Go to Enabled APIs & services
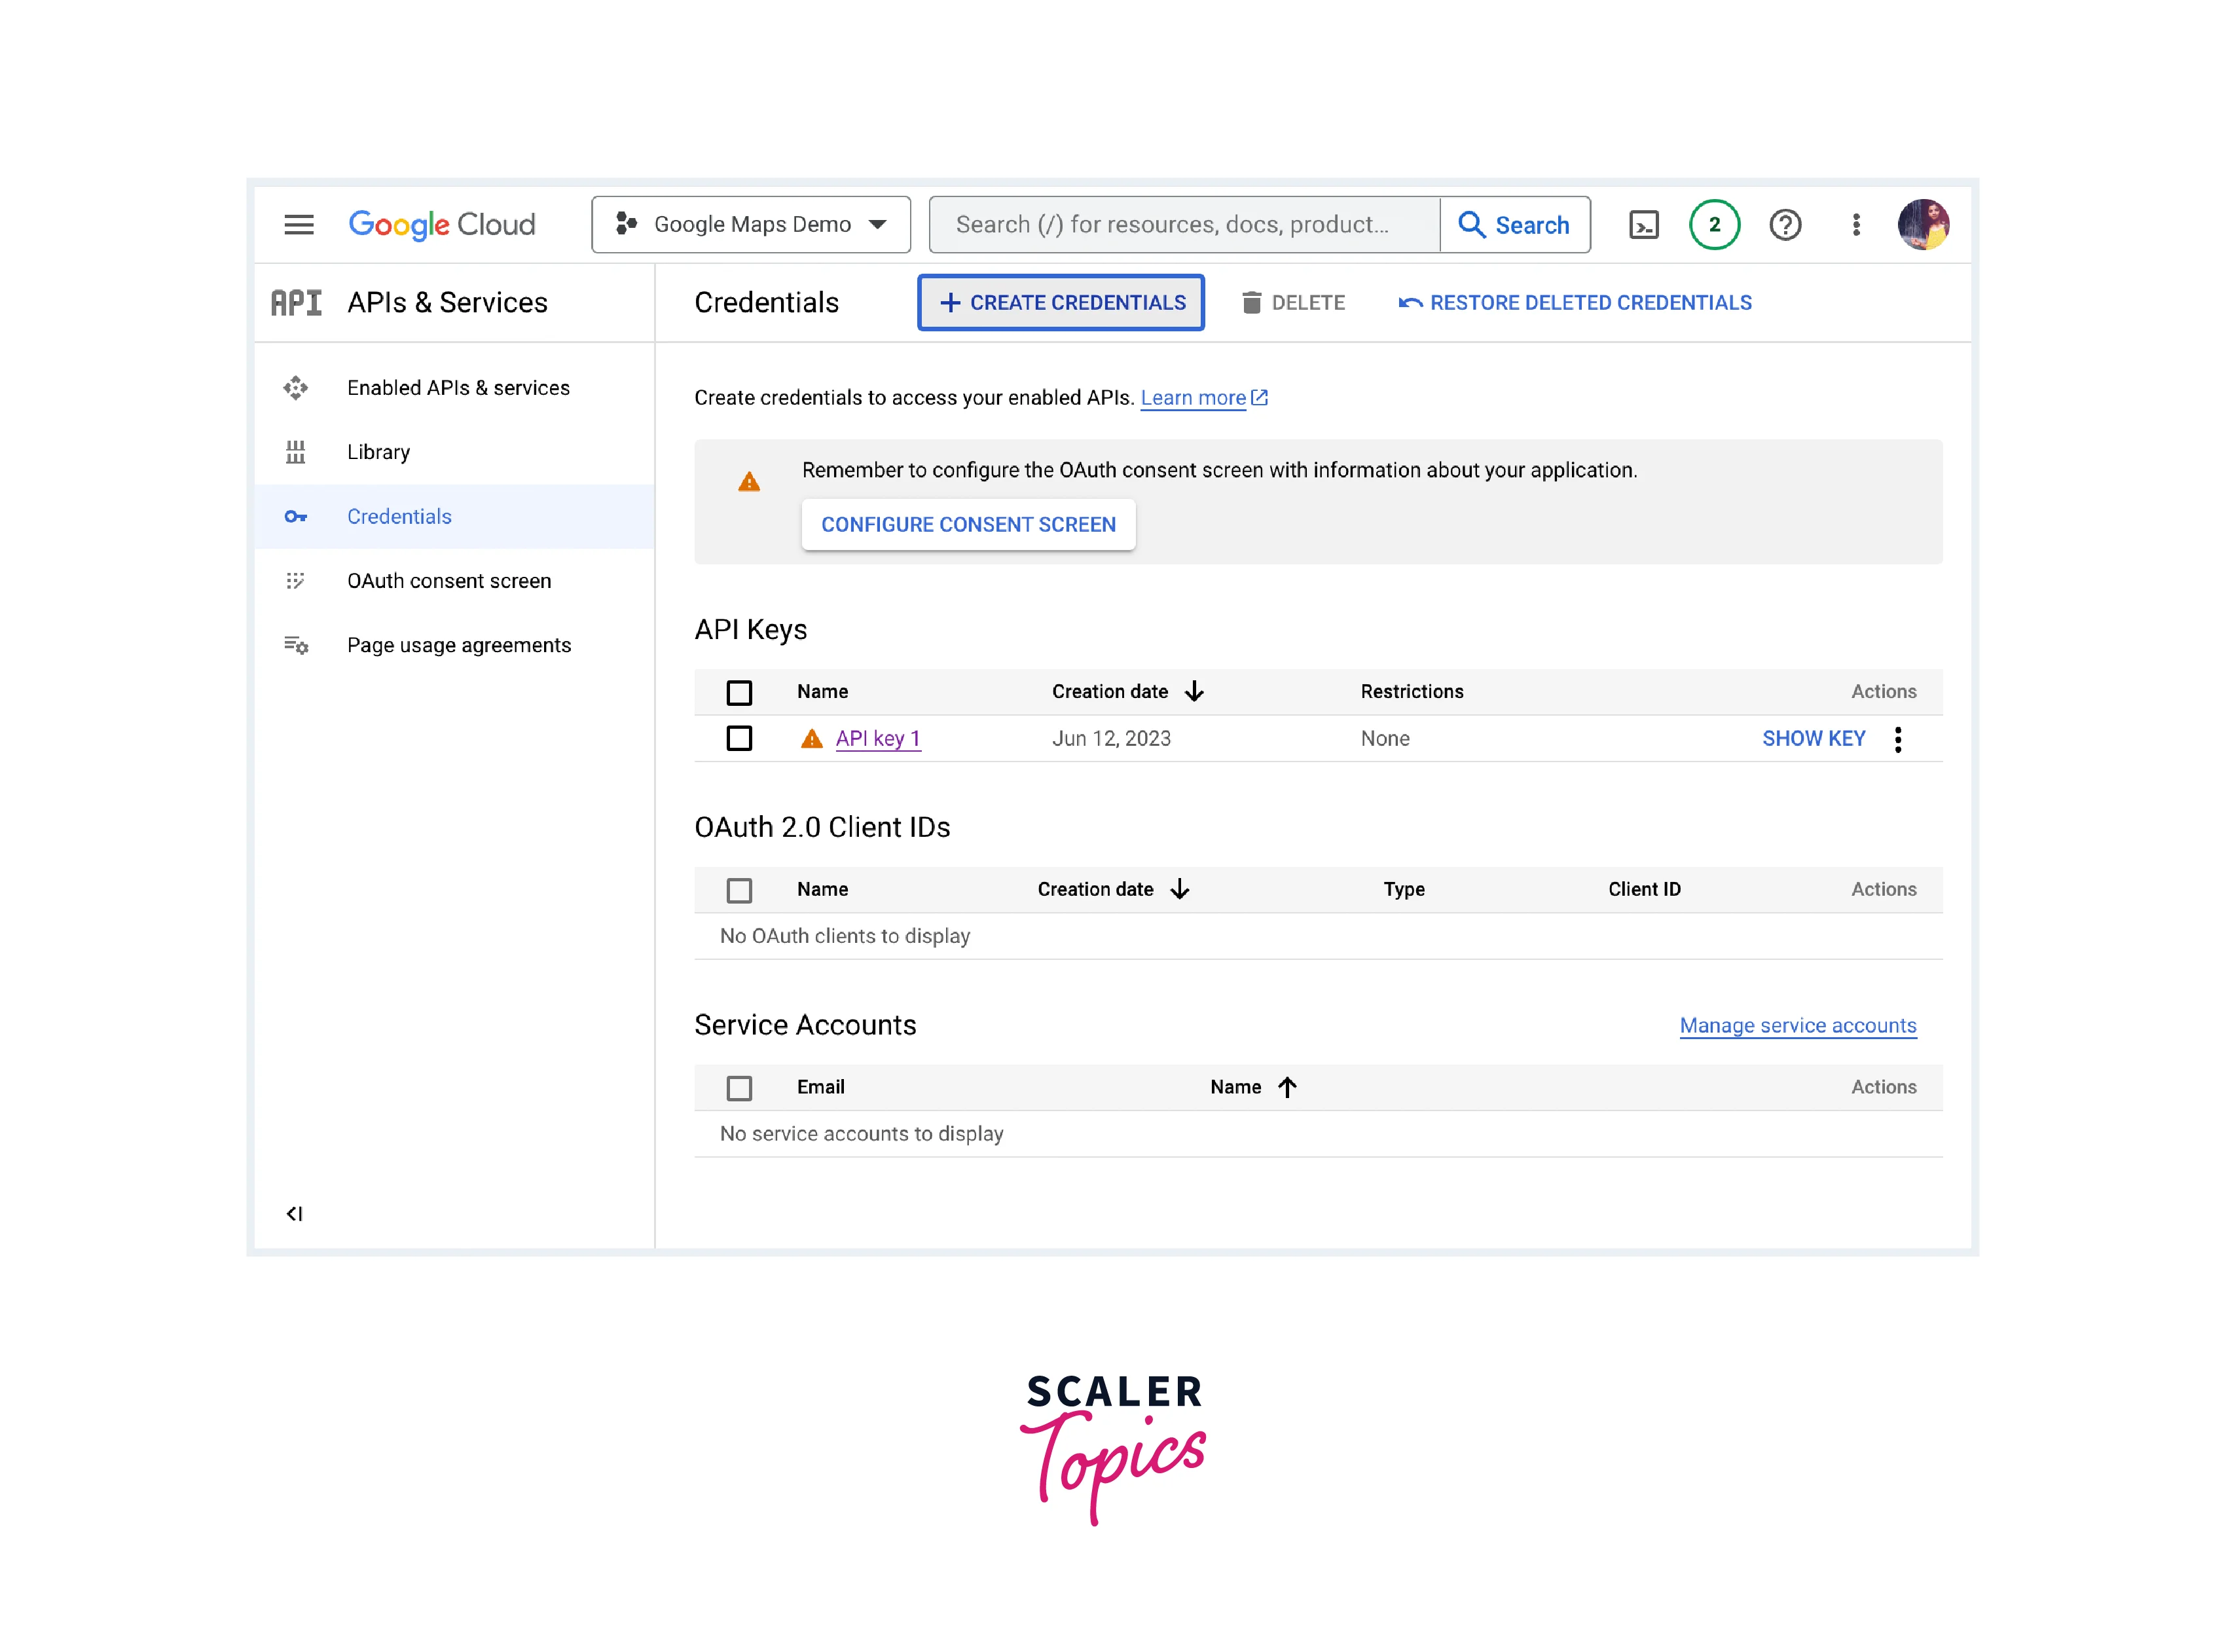Viewport: 2226px width, 1652px height. 458,388
